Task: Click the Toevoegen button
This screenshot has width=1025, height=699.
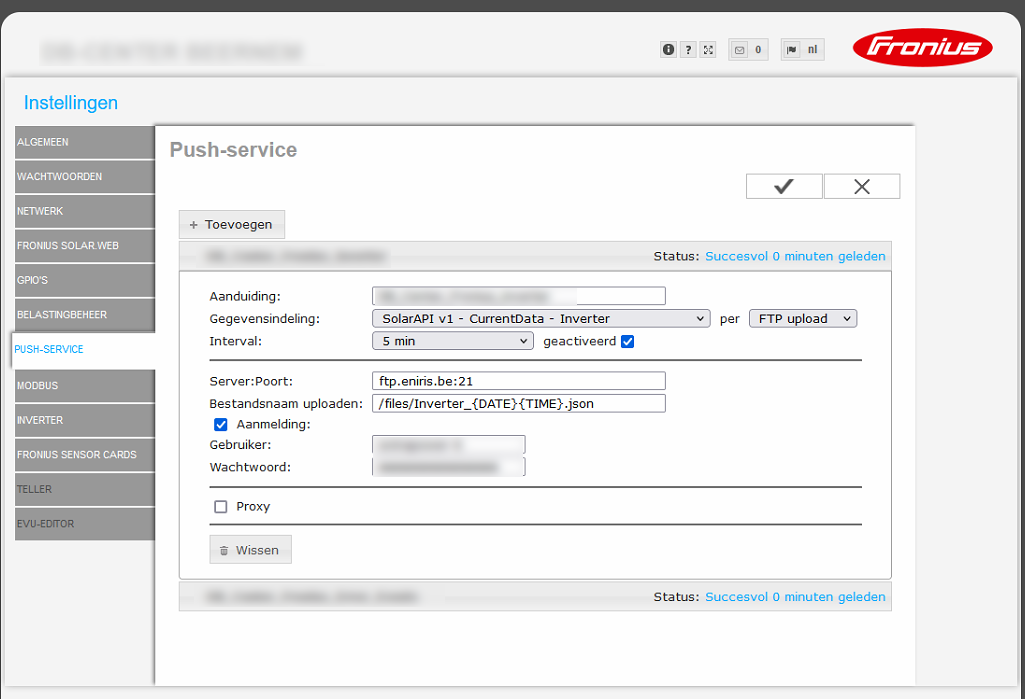Action: pyautogui.click(x=232, y=225)
